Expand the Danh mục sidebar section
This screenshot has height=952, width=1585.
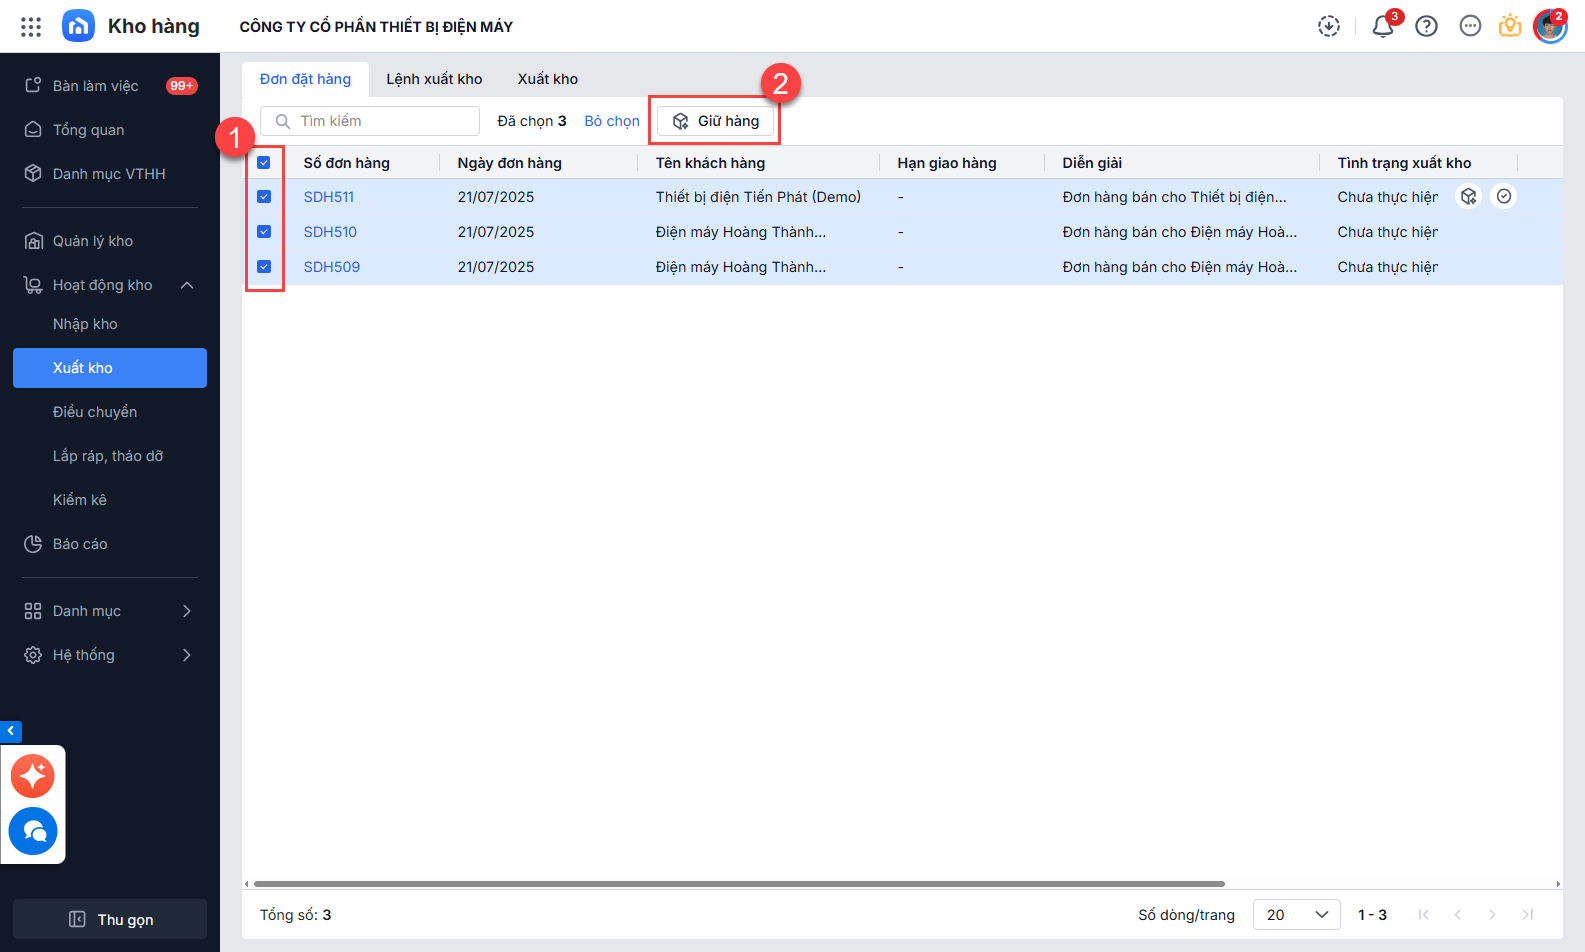tap(187, 611)
